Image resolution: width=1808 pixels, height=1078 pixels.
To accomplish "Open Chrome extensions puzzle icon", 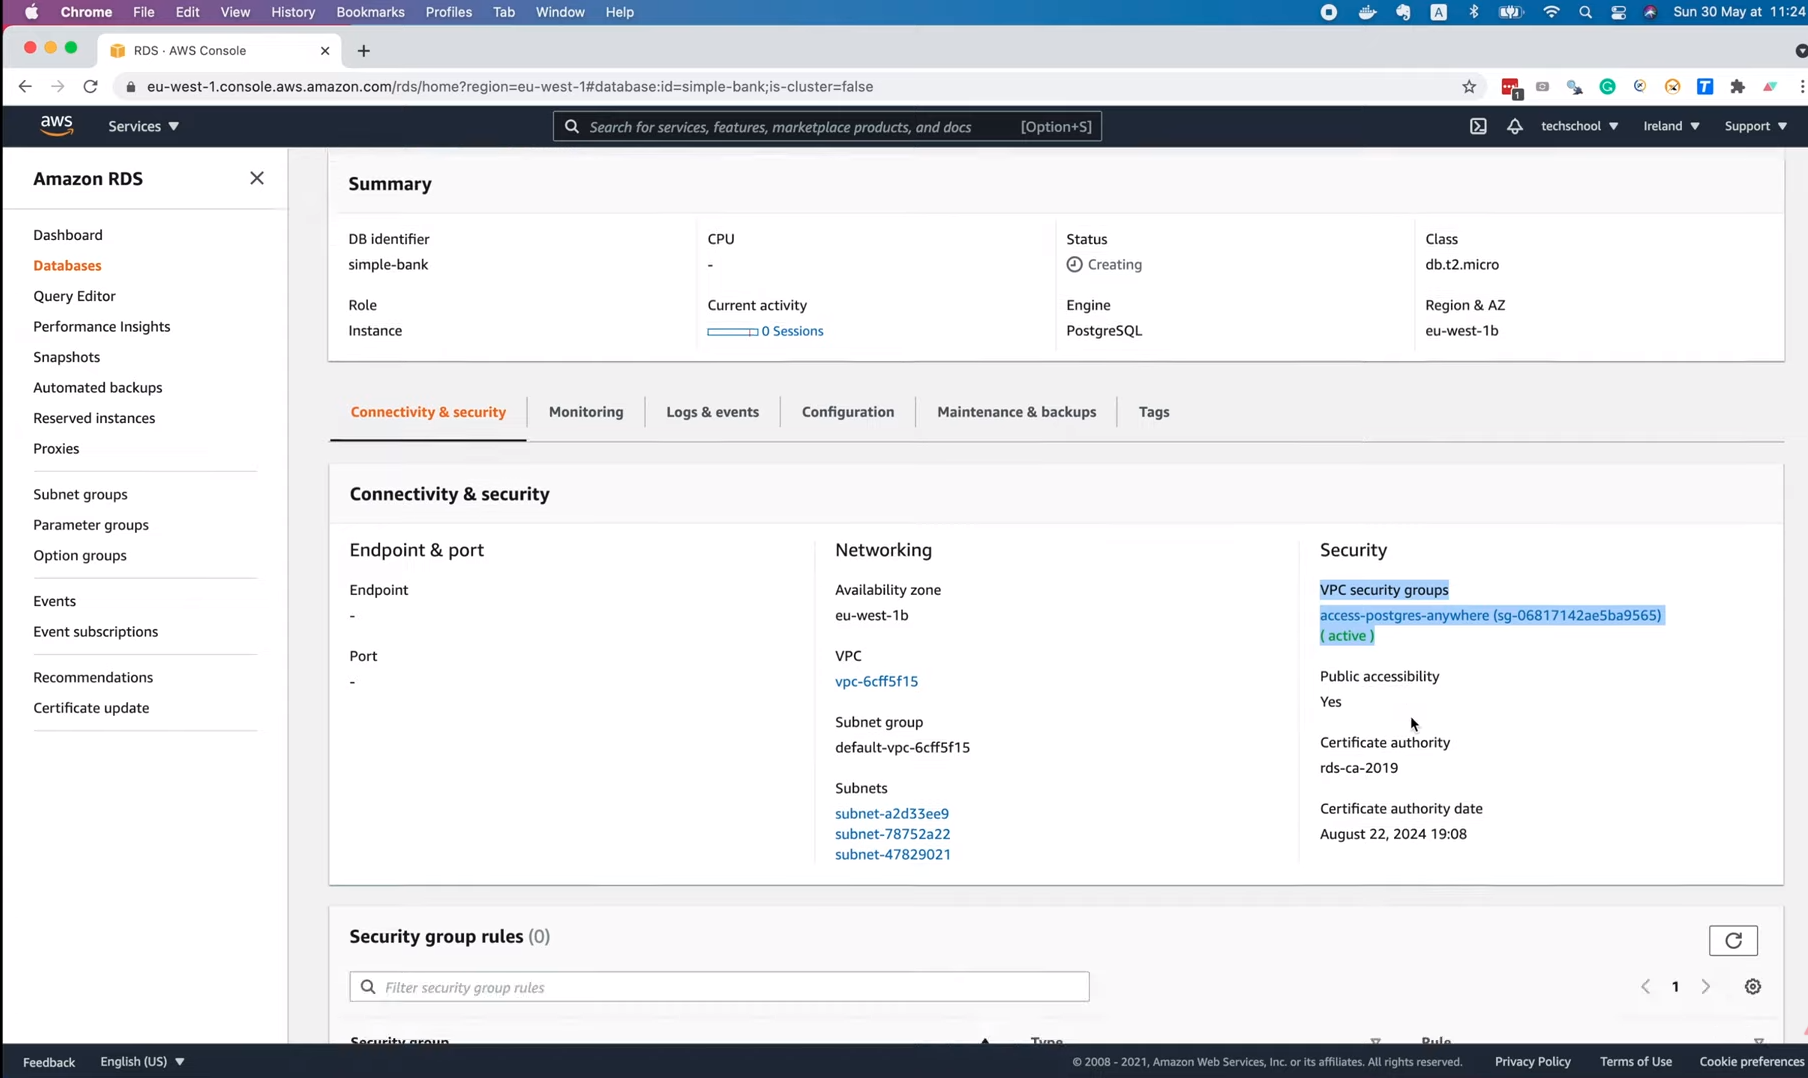I will coord(1738,87).
